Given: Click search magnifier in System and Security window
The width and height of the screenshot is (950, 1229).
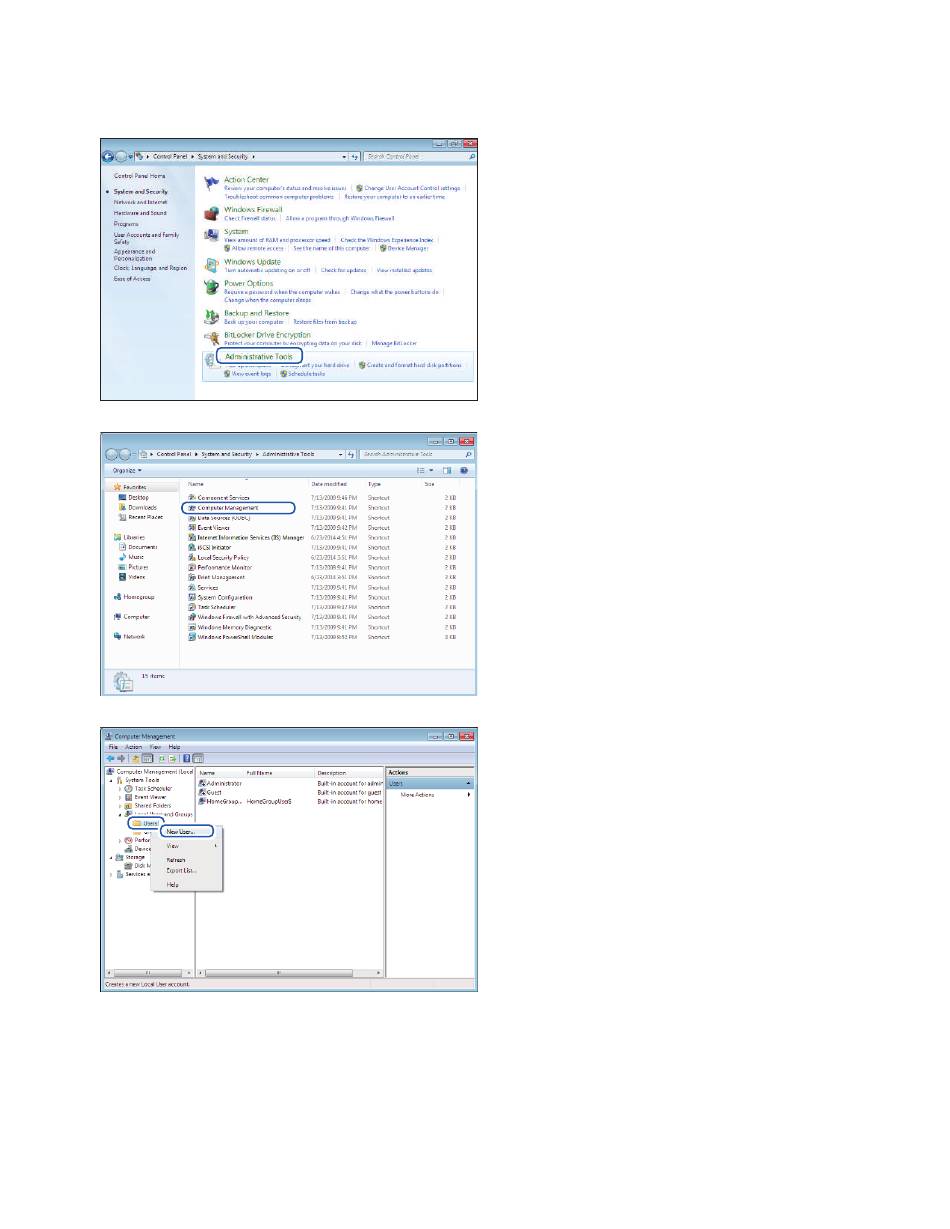Looking at the screenshot, I should click(472, 157).
